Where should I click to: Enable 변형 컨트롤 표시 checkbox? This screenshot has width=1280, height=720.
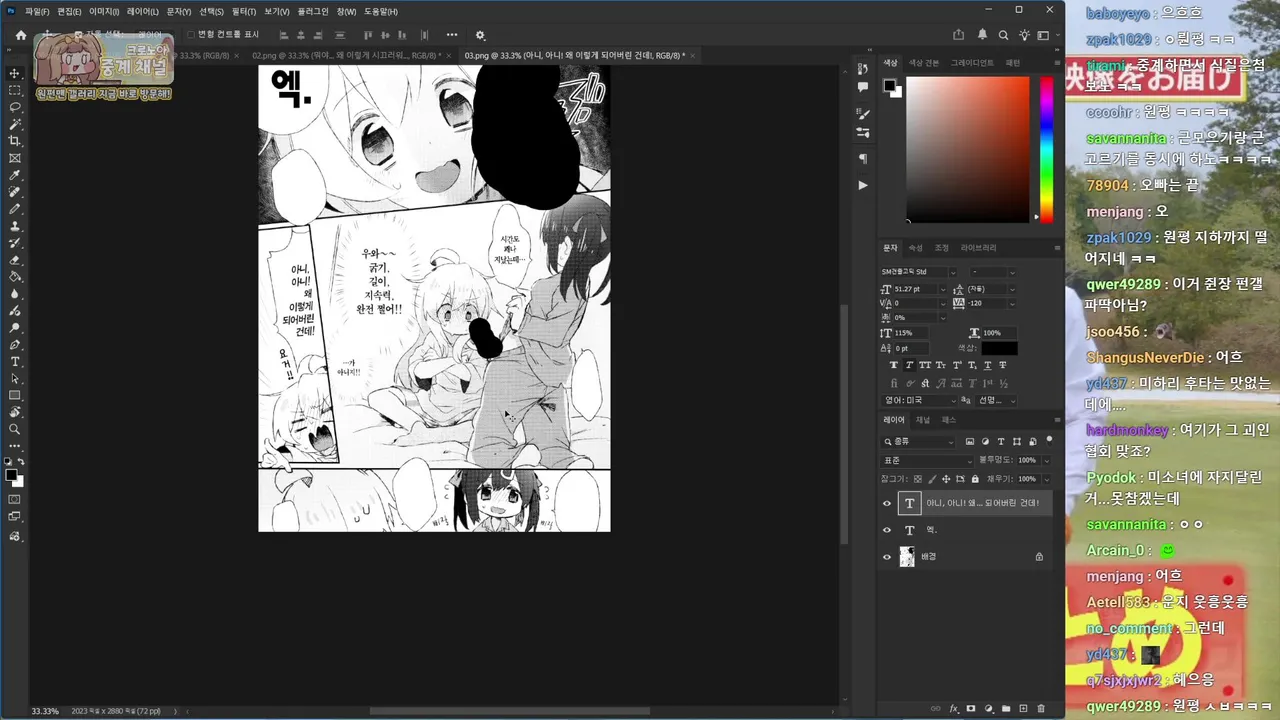[191, 35]
